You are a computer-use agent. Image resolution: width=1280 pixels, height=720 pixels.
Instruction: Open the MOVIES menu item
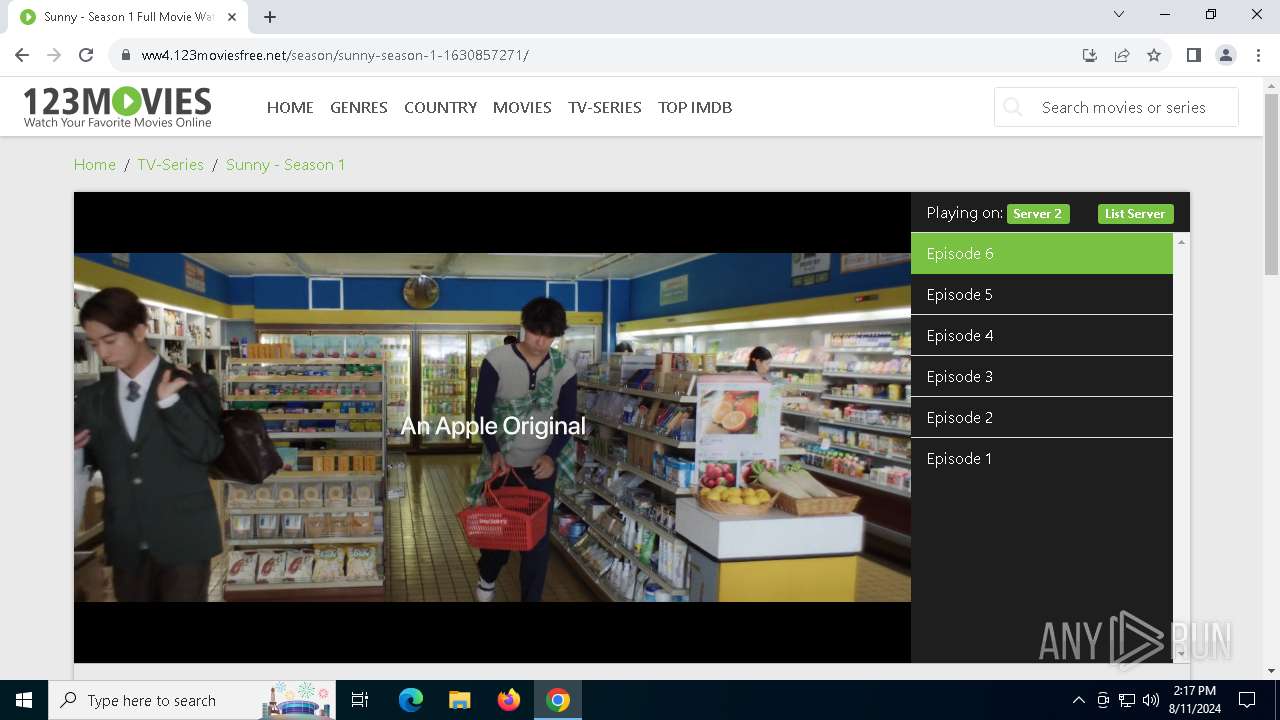522,107
